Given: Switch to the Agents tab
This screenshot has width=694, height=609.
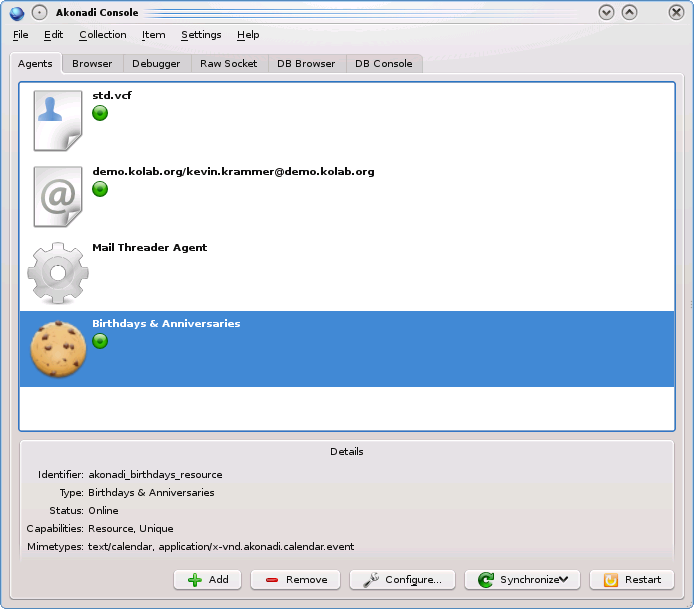Looking at the screenshot, I should coord(35,64).
